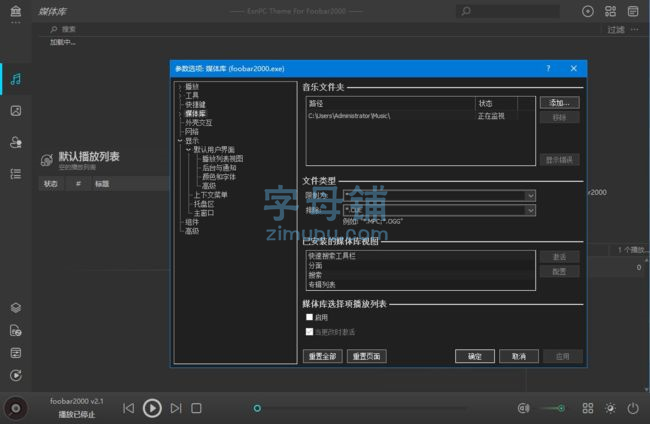Click the power icon in playback bar
The height and width of the screenshot is (424, 650).
click(633, 408)
